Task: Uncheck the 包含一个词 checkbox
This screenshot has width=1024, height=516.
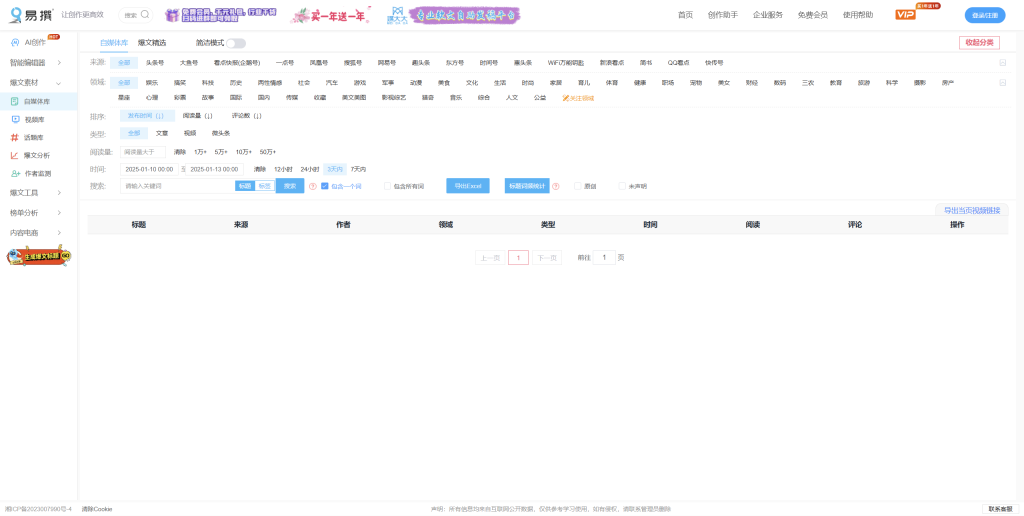Action: click(325, 186)
